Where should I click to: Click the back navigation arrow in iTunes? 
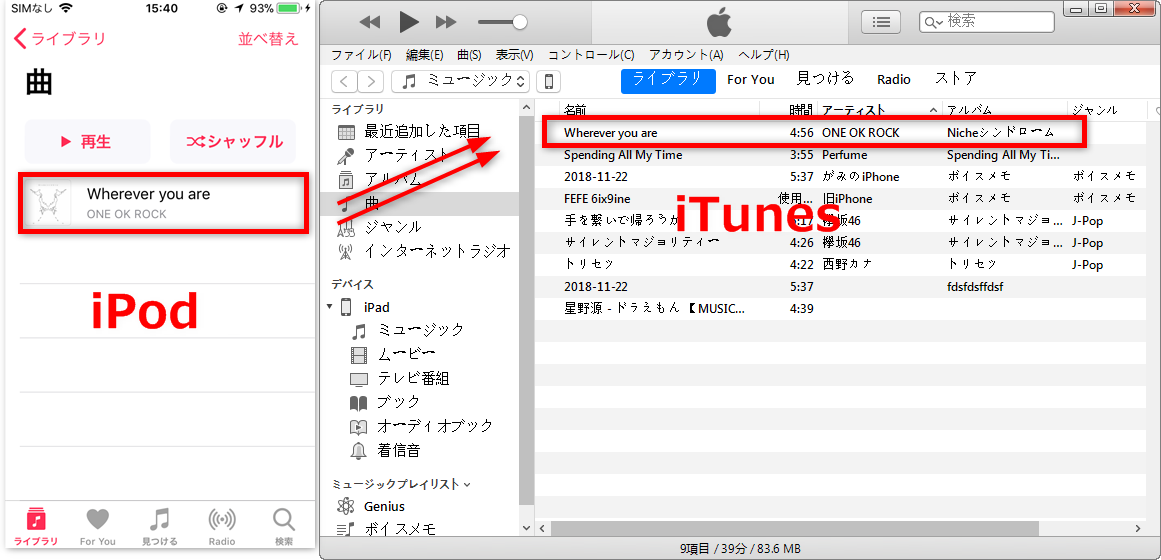344,81
